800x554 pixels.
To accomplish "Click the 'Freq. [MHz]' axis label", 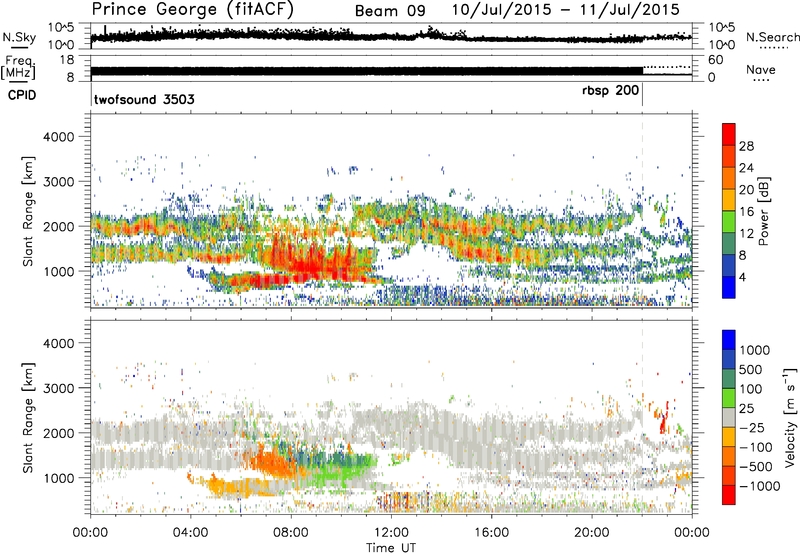I will (x=18, y=68).
